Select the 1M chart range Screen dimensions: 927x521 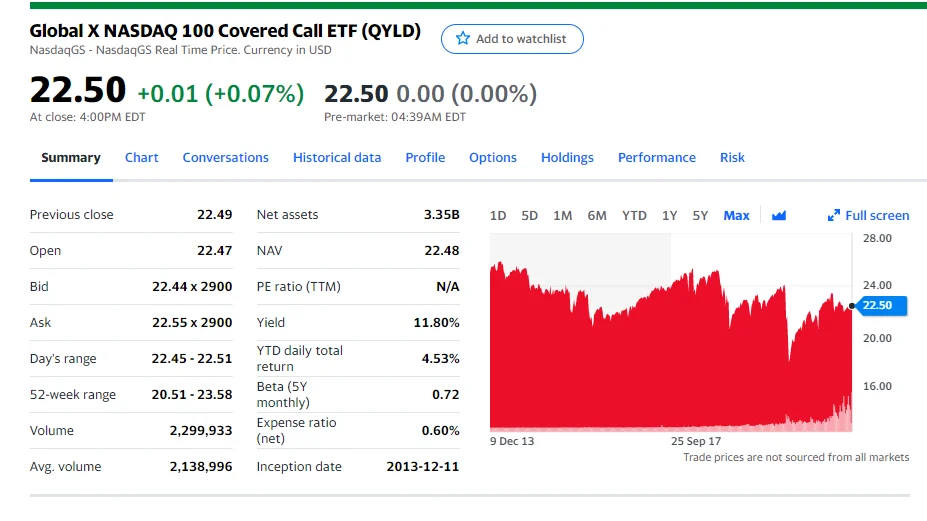point(562,215)
